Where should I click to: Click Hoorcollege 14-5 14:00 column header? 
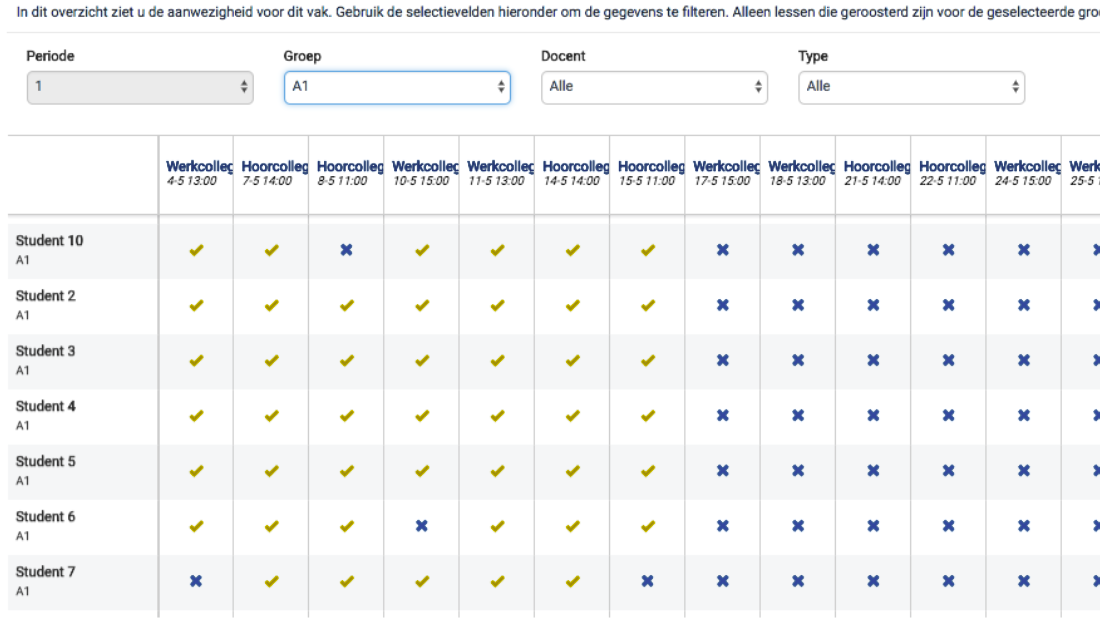pyautogui.click(x=575, y=173)
